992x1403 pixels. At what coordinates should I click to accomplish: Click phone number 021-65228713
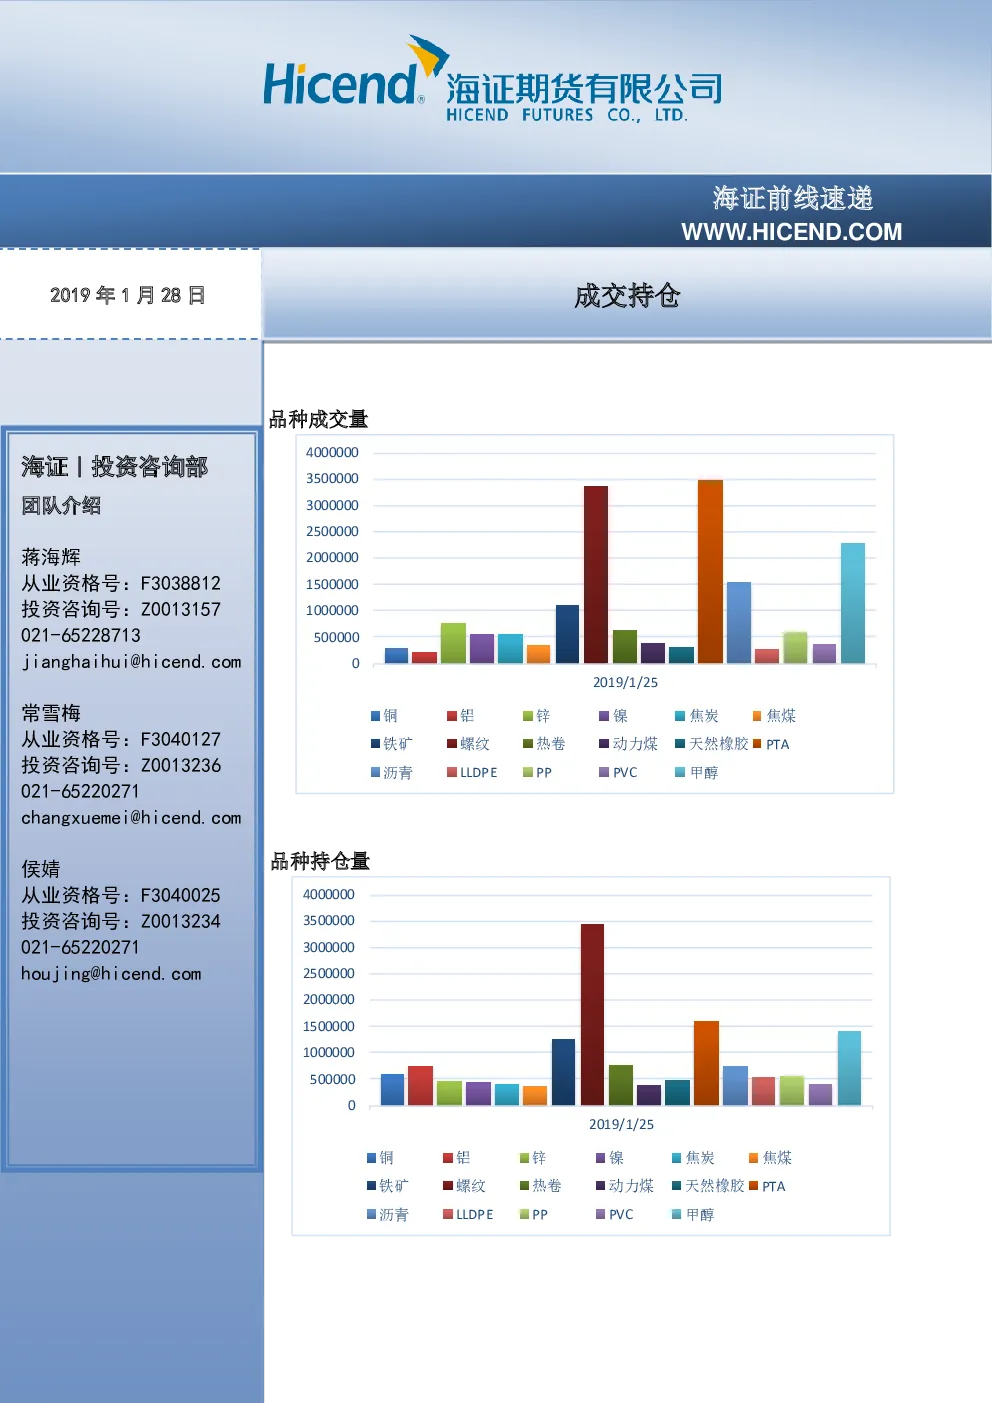[x=81, y=635]
